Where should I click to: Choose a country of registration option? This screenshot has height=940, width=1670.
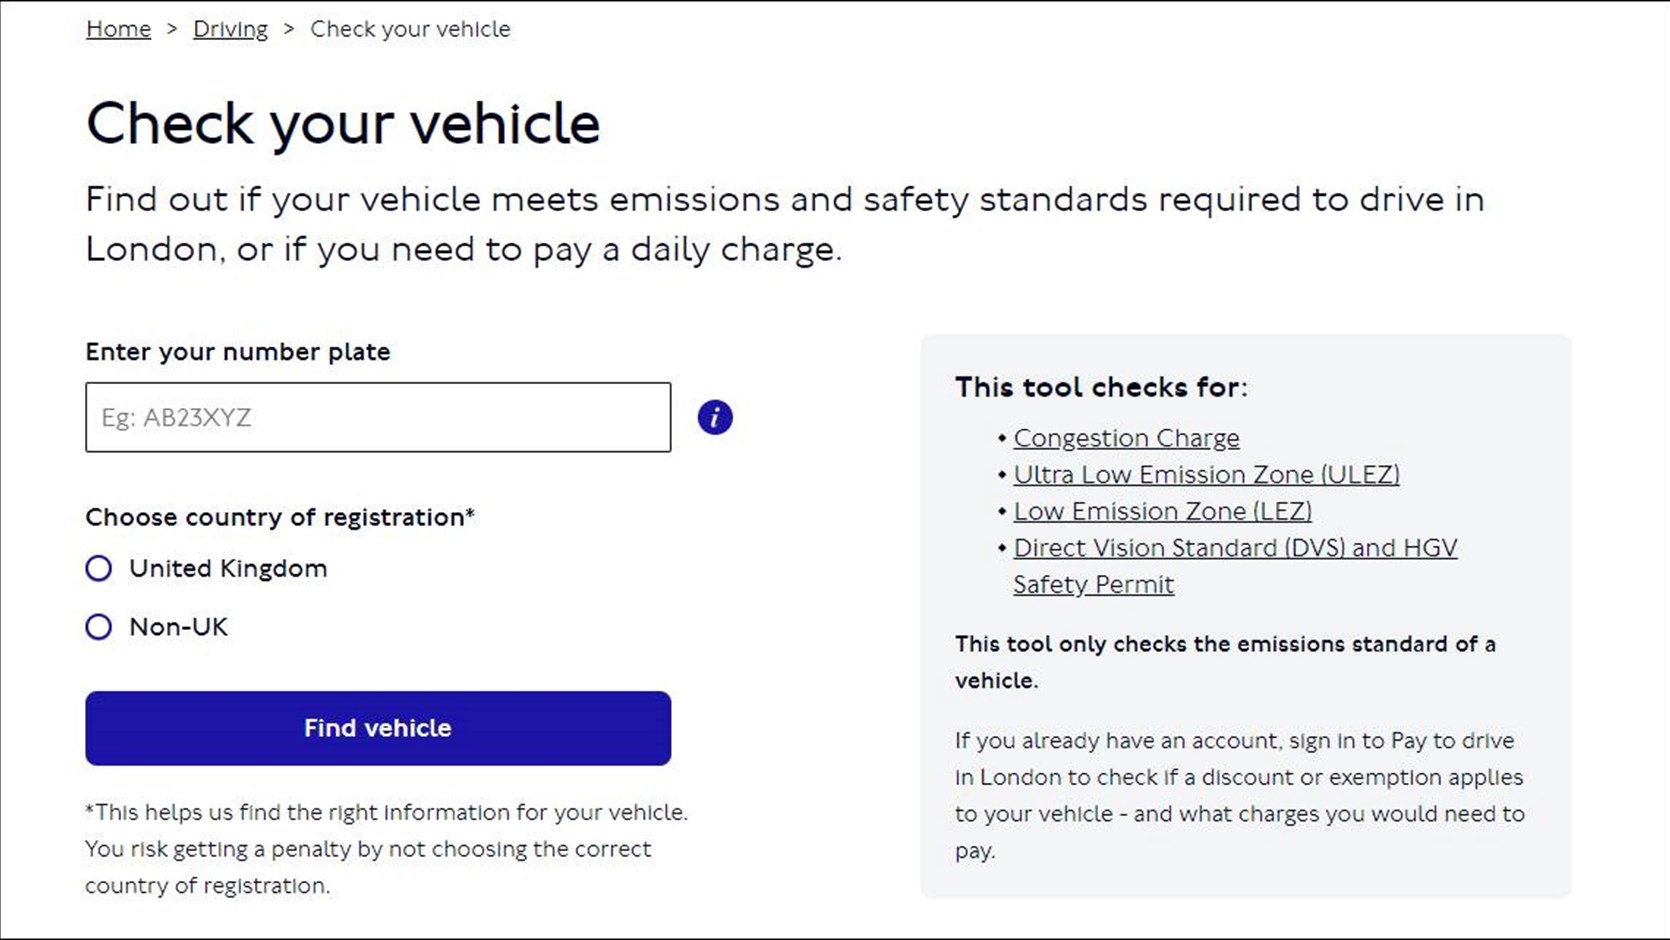[x=98, y=568]
